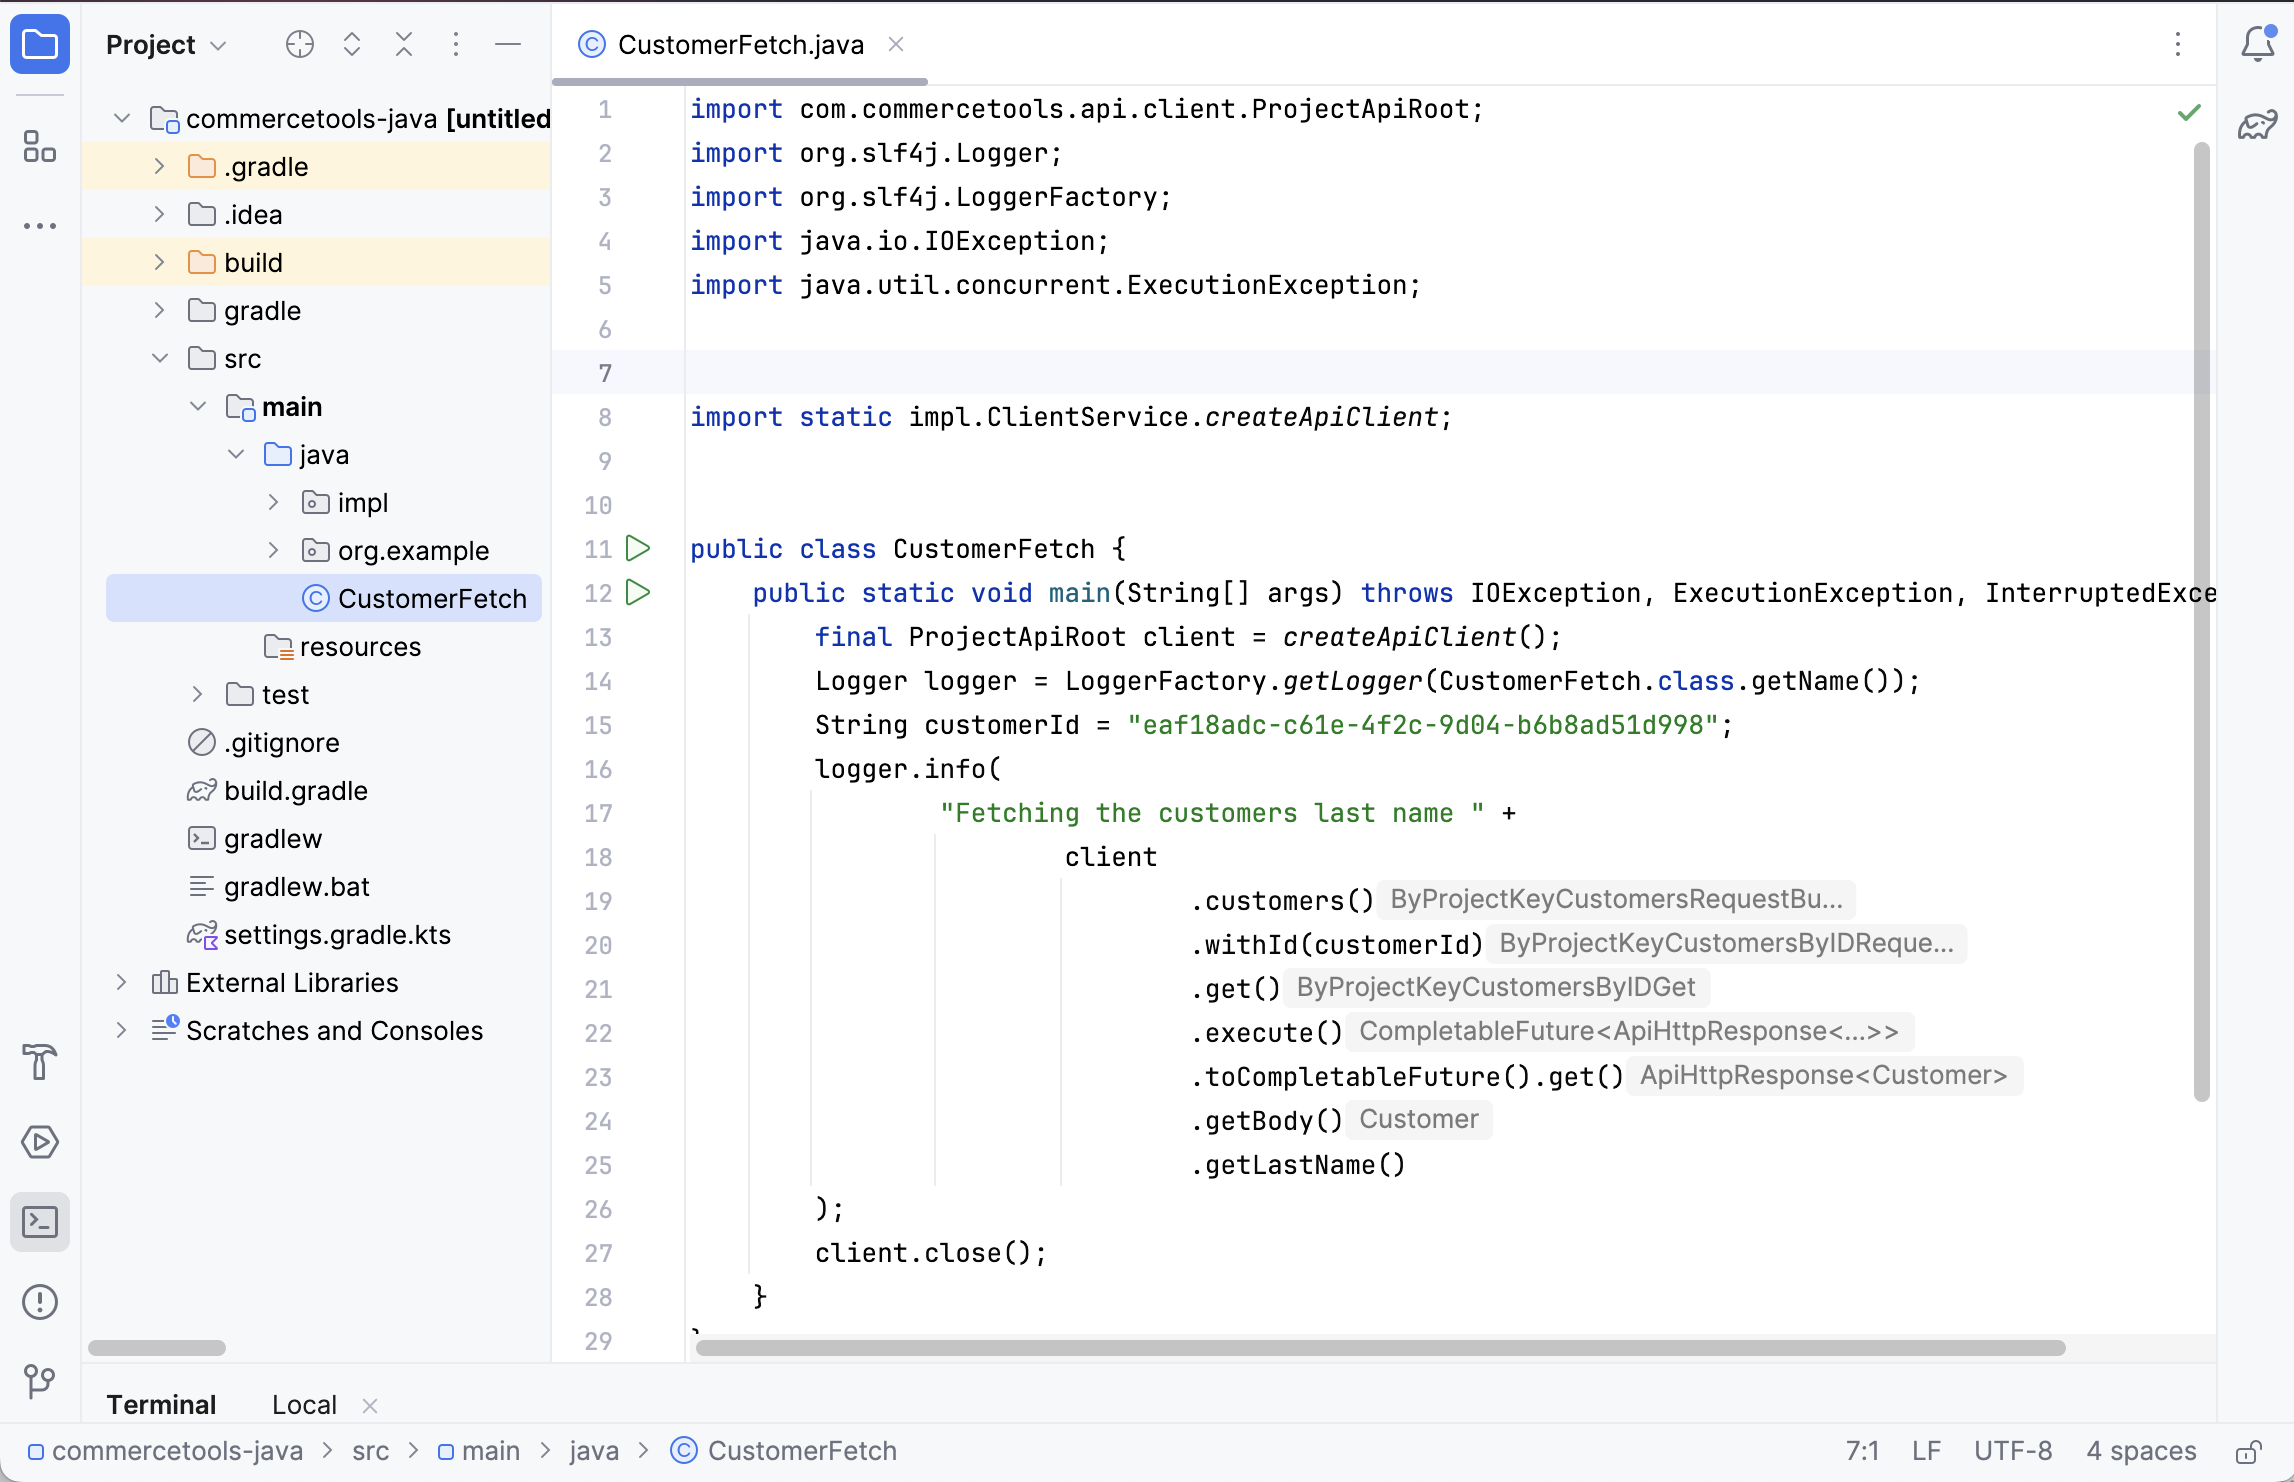Open the Services tool window icon
The height and width of the screenshot is (1482, 2294).
coord(40,1142)
